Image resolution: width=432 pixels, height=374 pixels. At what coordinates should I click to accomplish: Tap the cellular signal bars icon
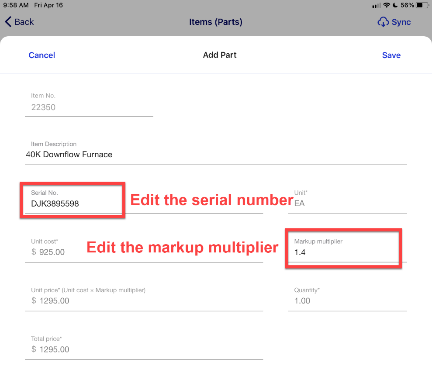click(377, 5)
